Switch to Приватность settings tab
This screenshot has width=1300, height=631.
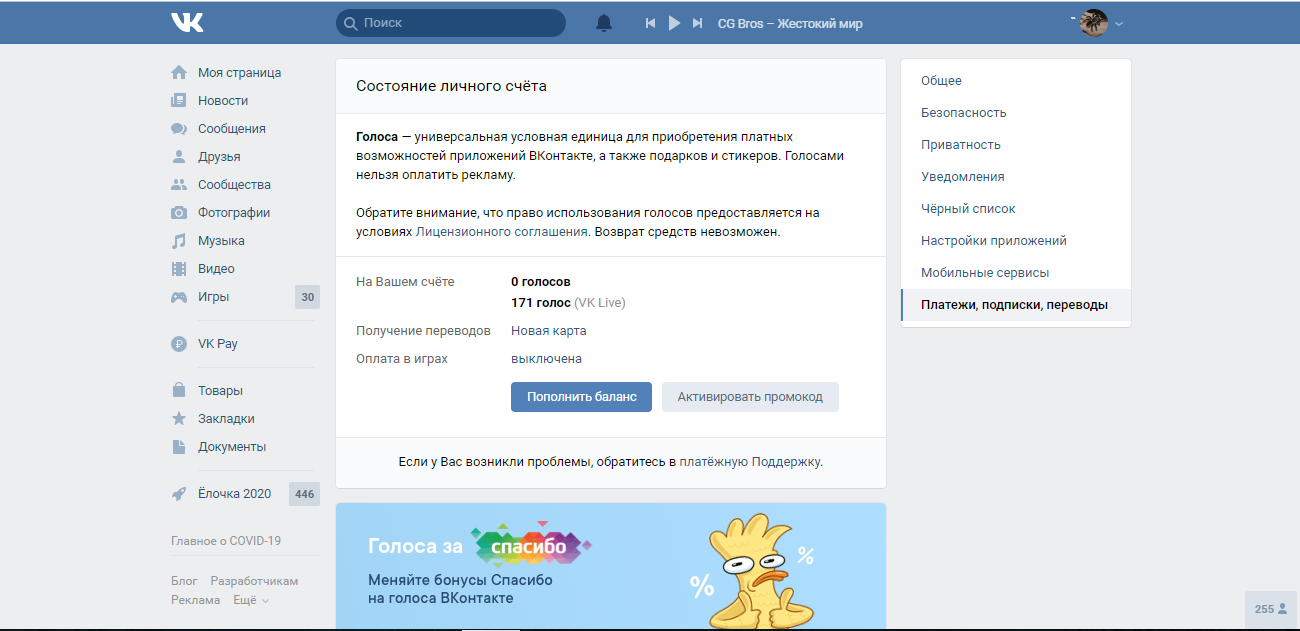pyautogui.click(x=1016, y=144)
